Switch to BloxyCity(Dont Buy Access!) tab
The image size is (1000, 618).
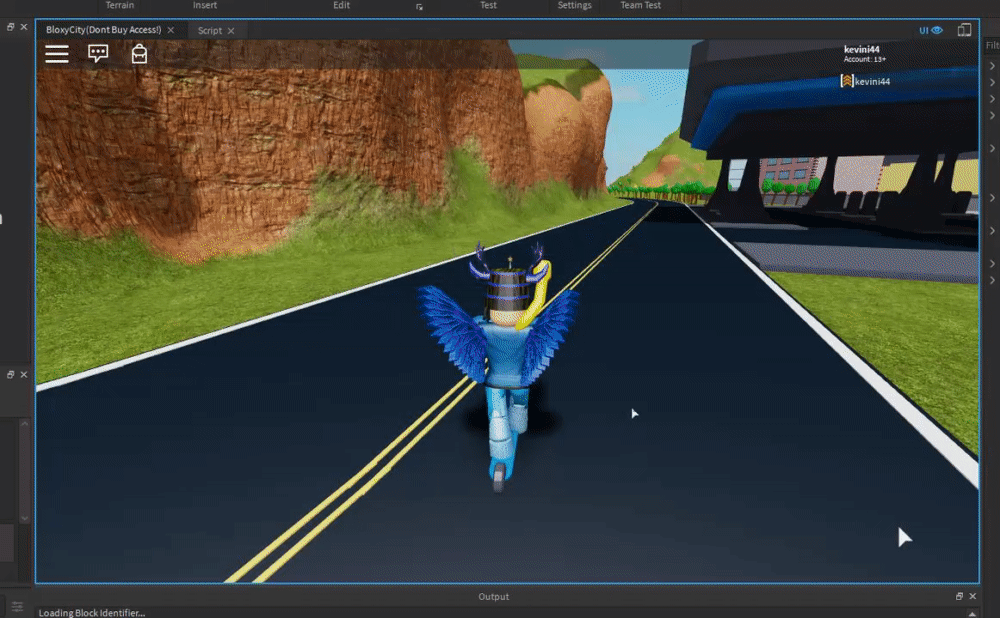[103, 30]
